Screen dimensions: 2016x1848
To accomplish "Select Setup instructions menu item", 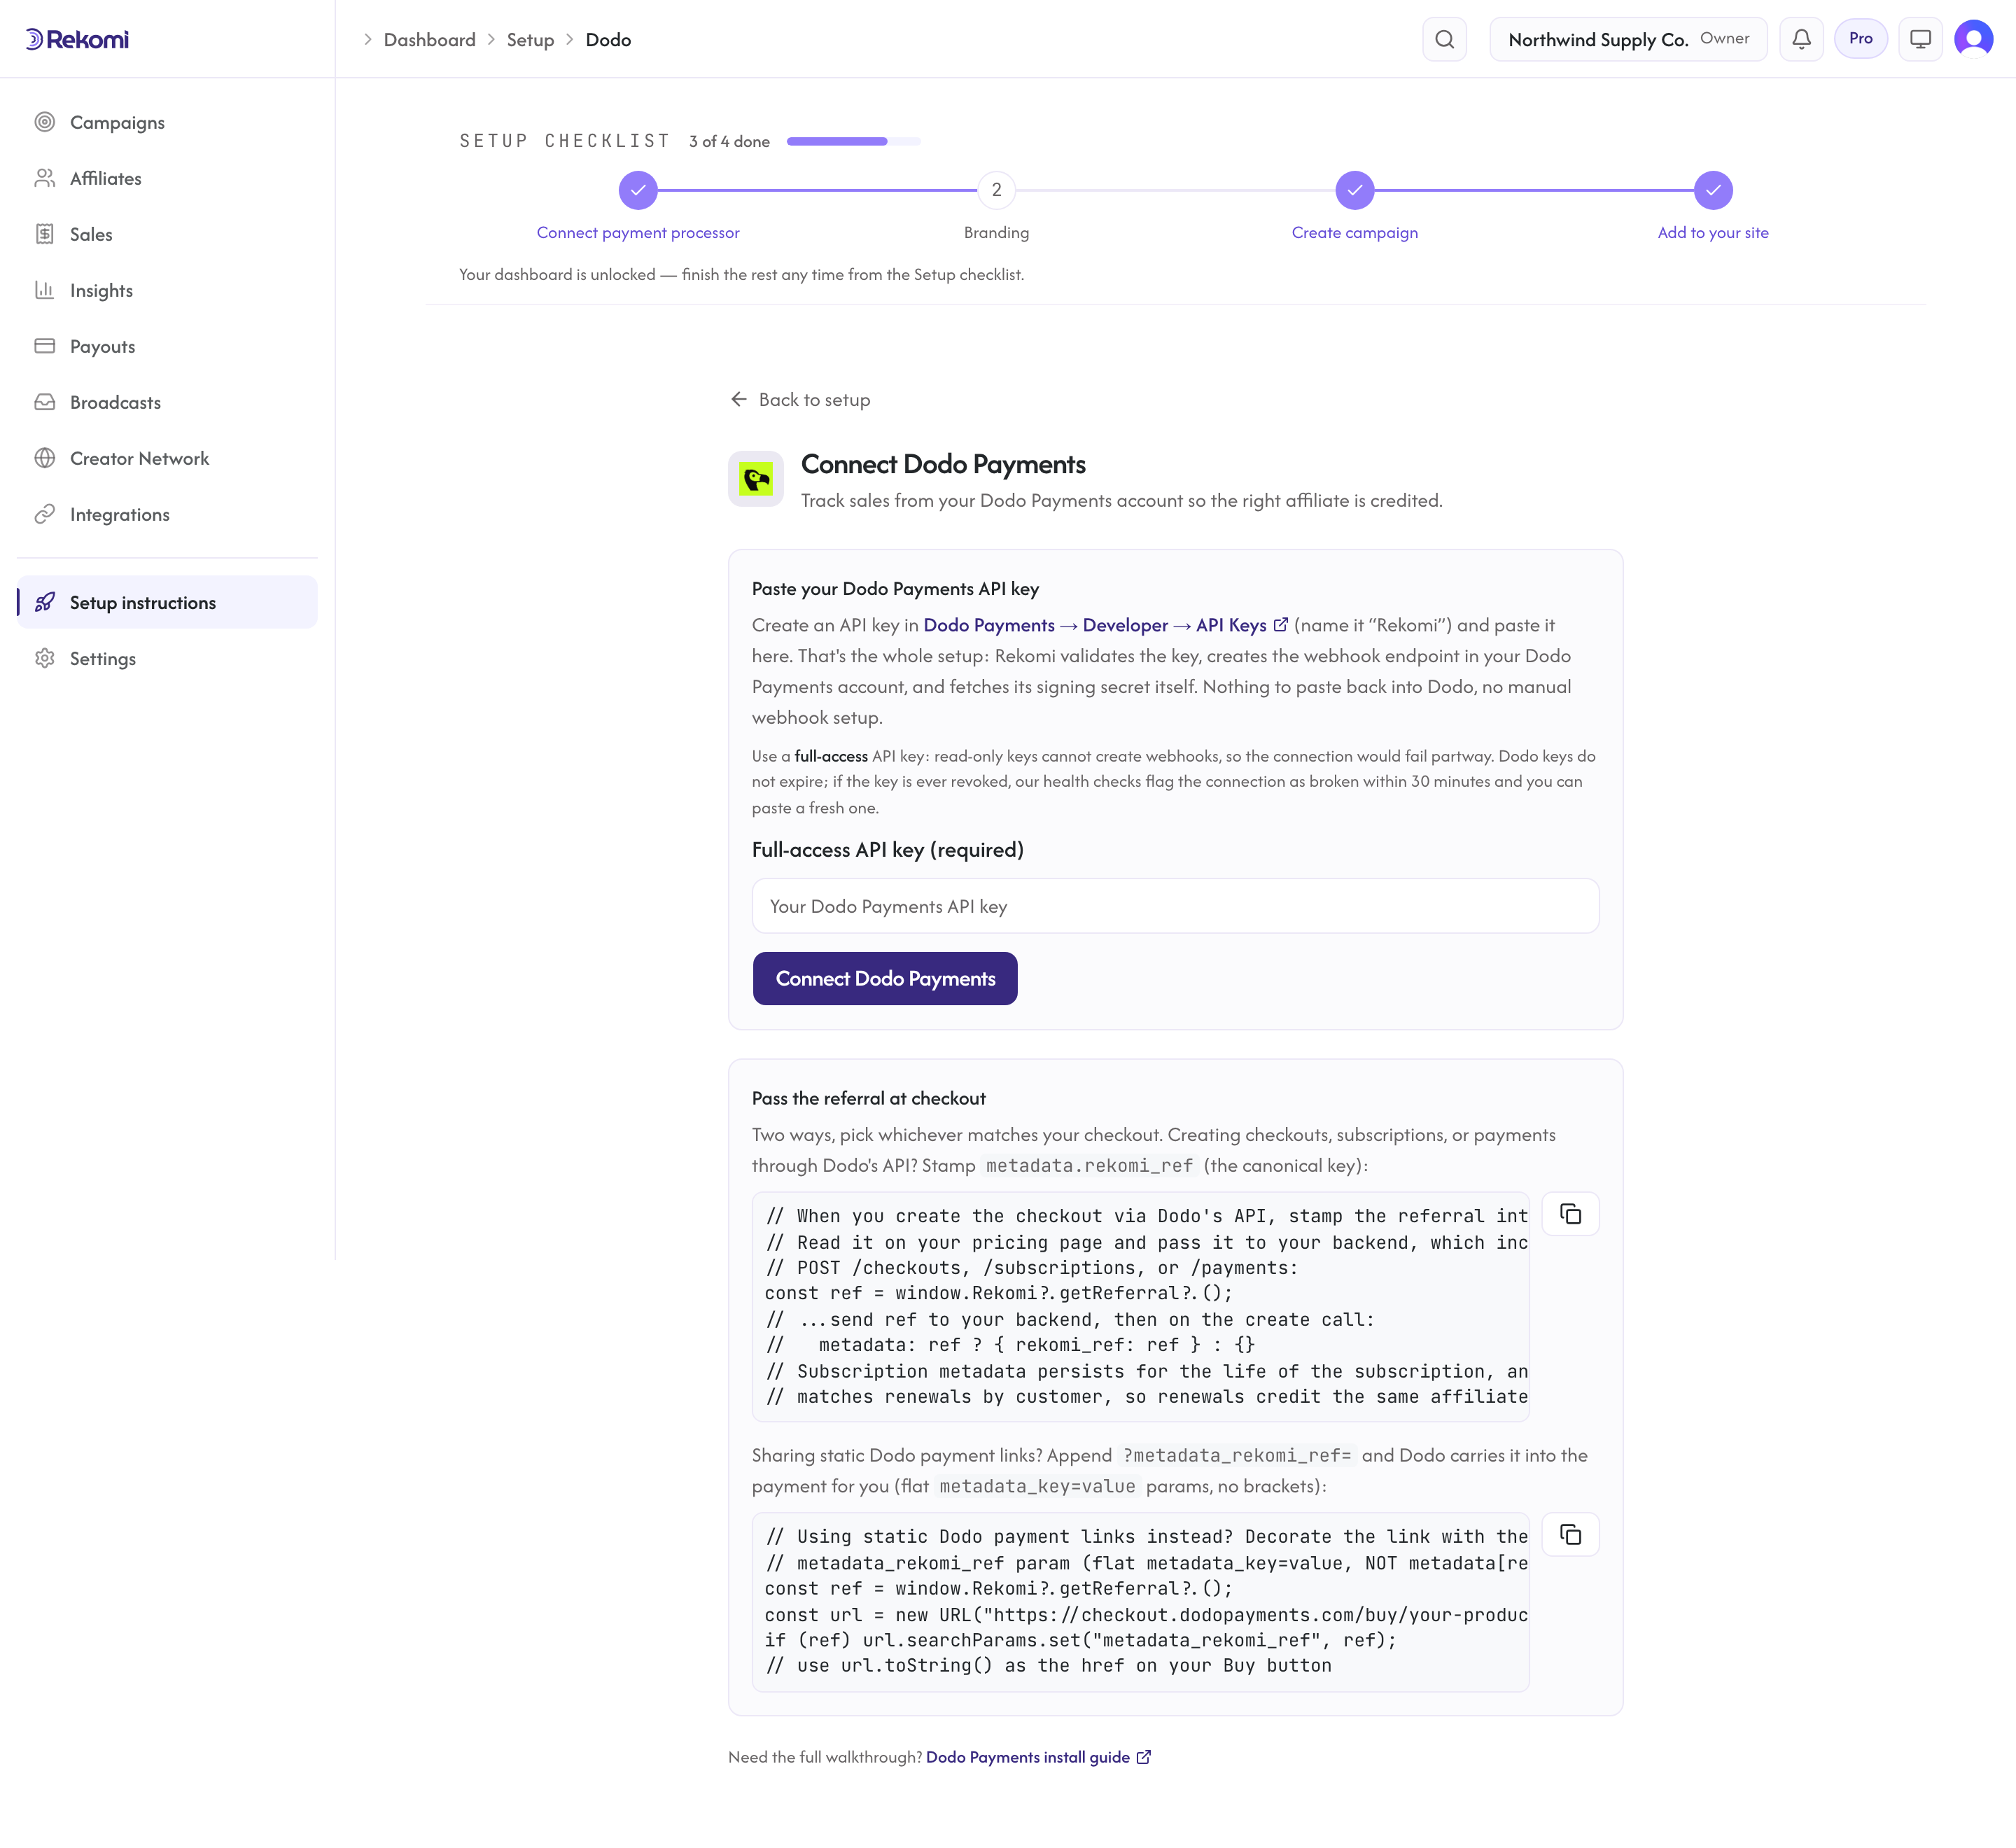I will click(x=167, y=602).
